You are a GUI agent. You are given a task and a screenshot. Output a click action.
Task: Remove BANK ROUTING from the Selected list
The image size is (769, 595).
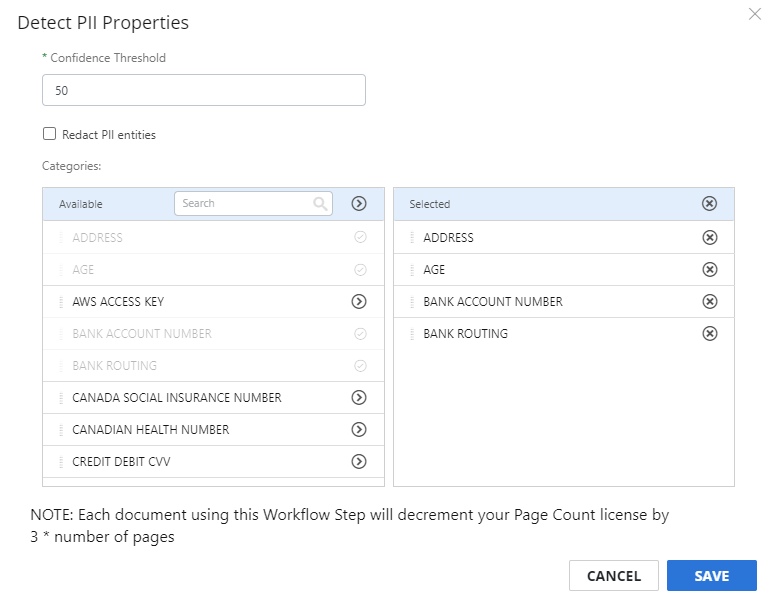coord(710,334)
